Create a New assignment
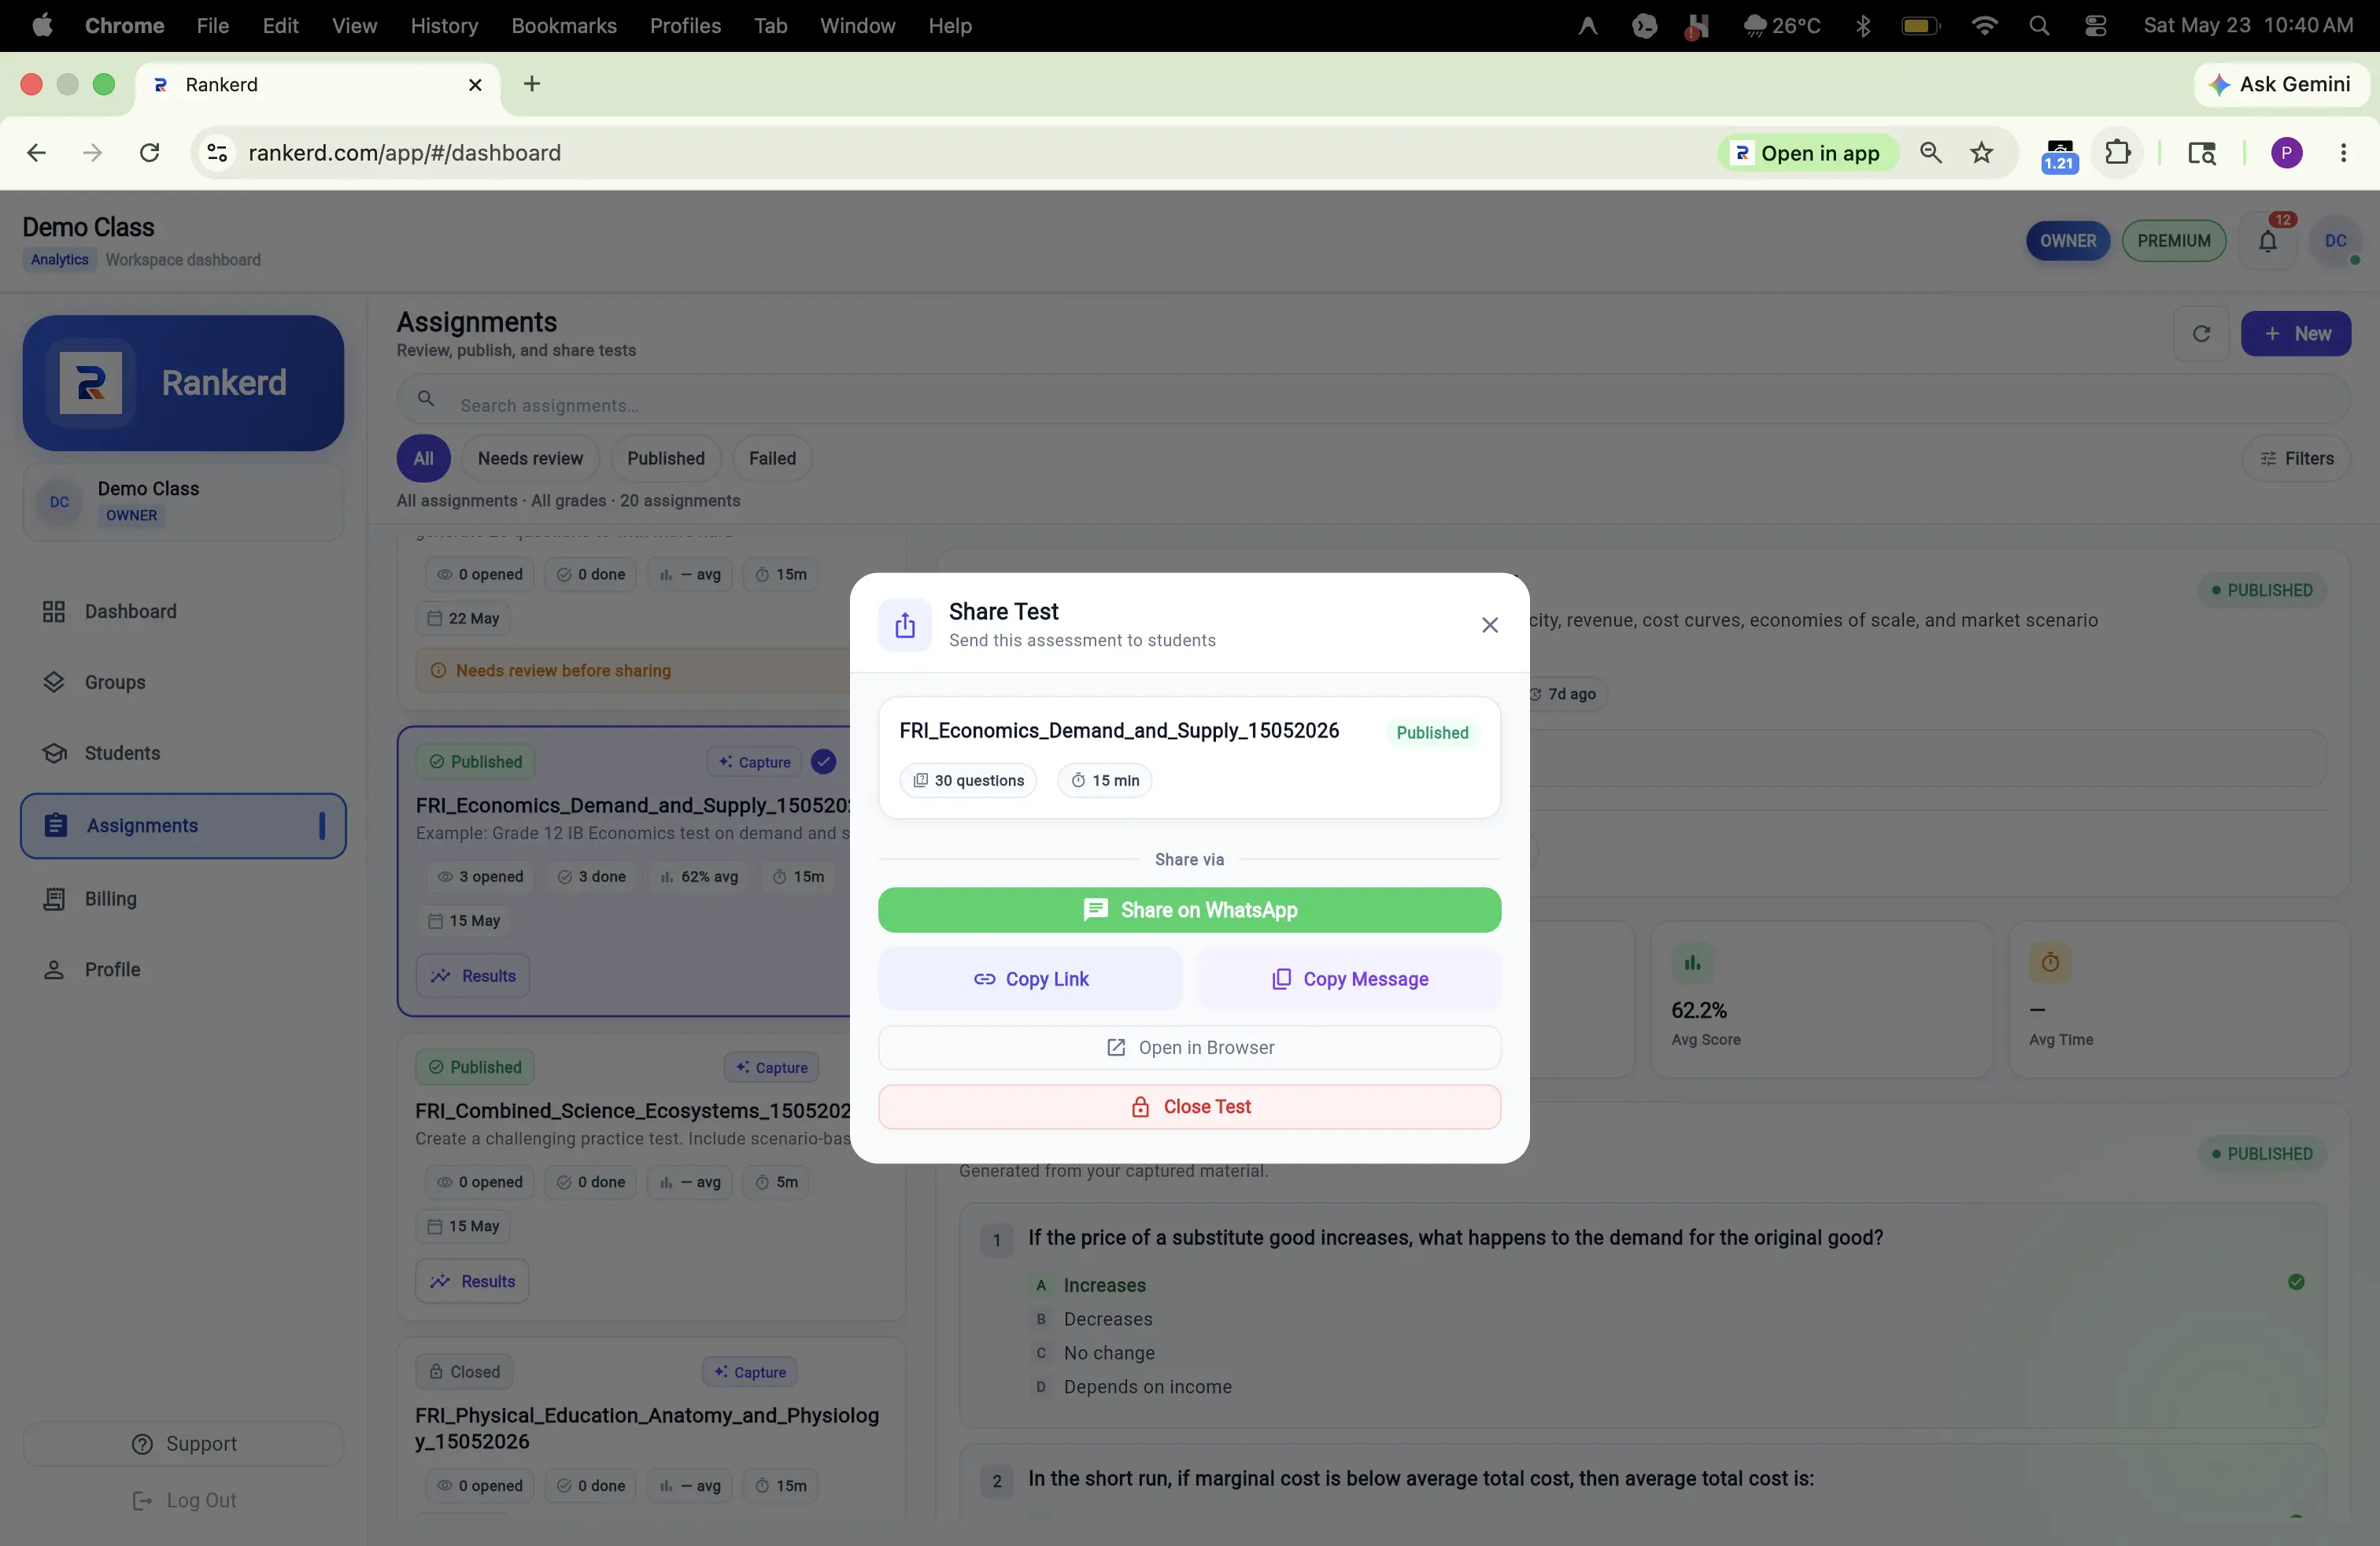2380x1546 pixels. (2296, 334)
